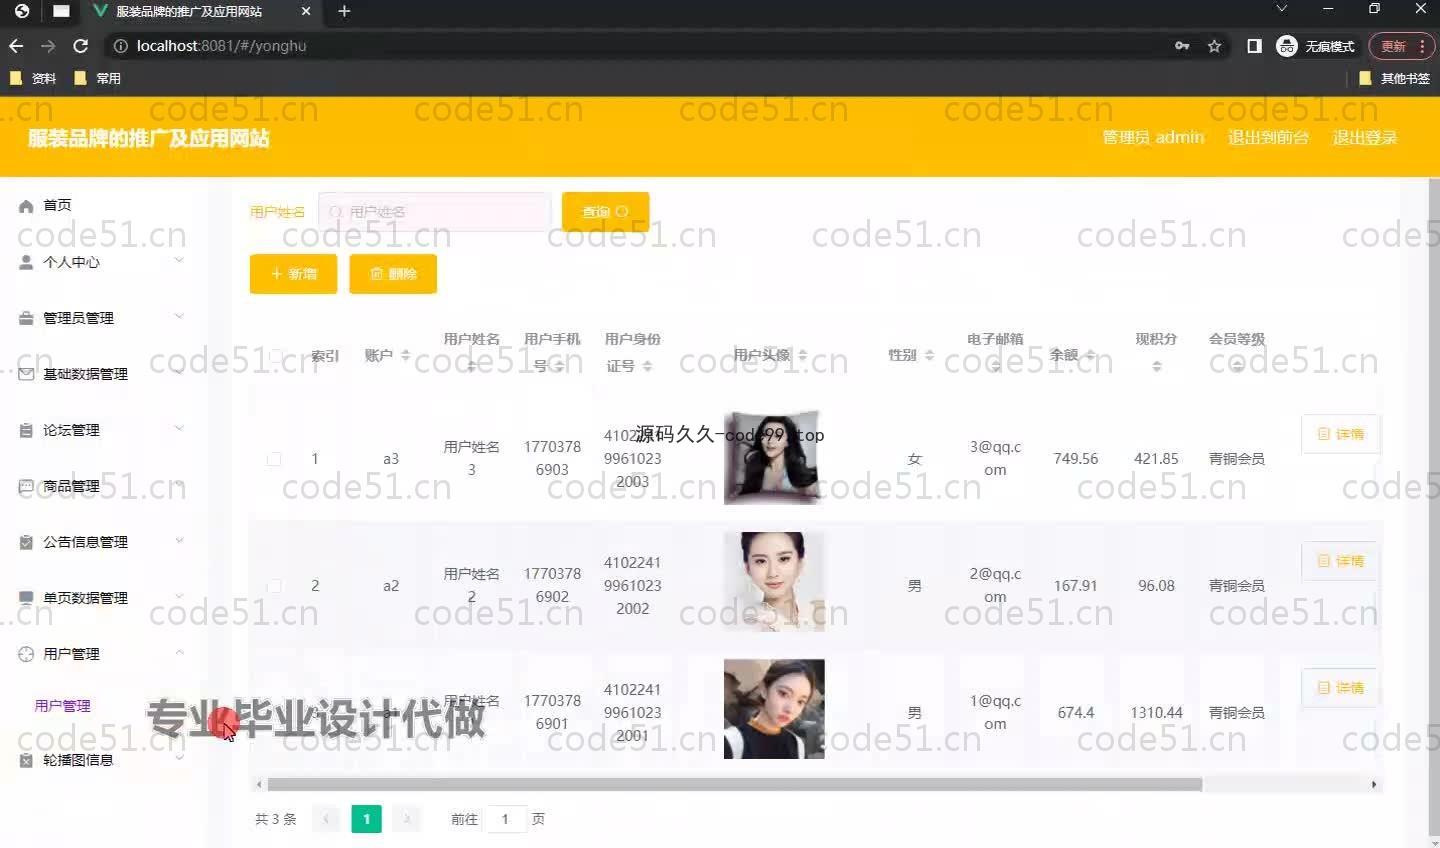The width and height of the screenshot is (1440, 848).
Task: Sort by 性别 column arrows
Action: 929,355
